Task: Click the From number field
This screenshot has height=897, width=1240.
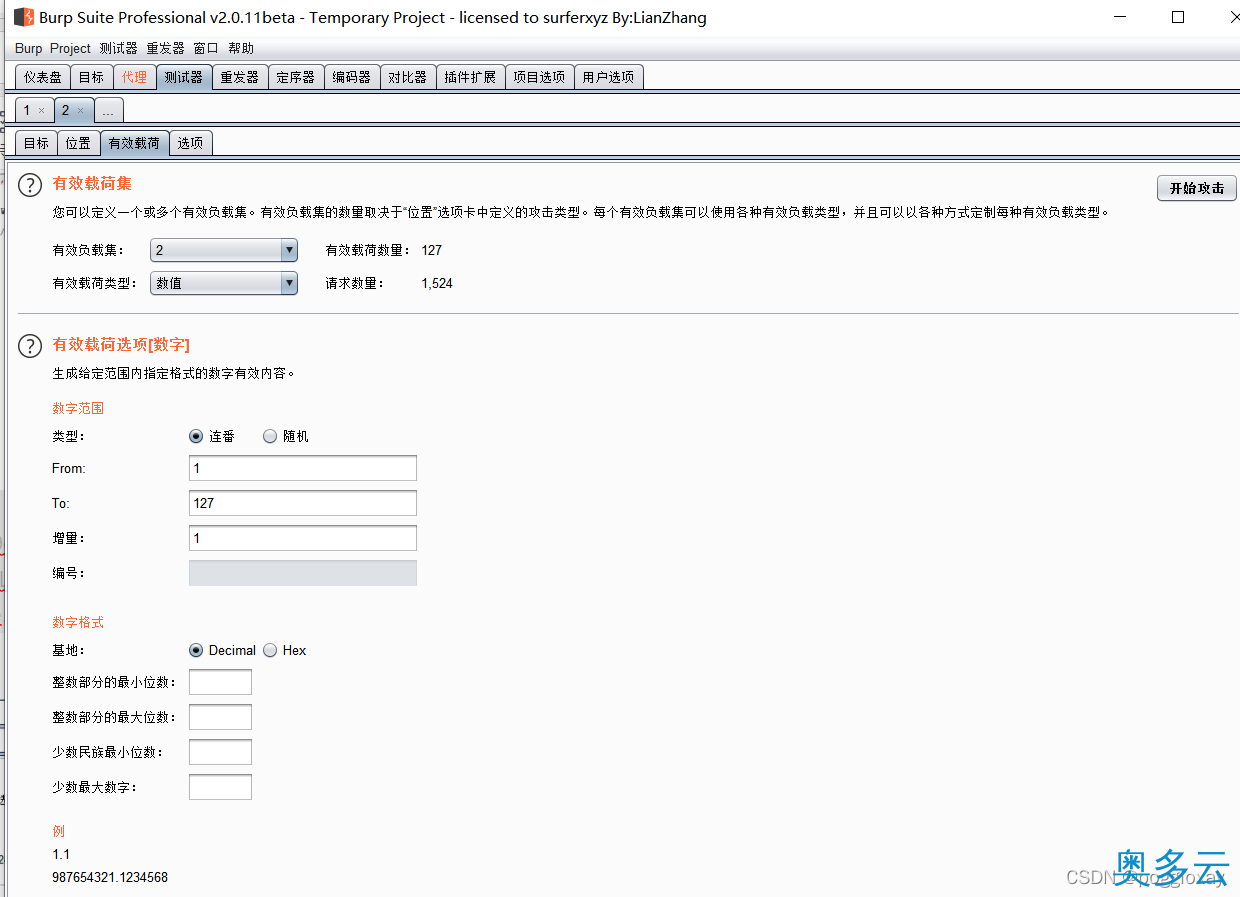Action: (303, 468)
